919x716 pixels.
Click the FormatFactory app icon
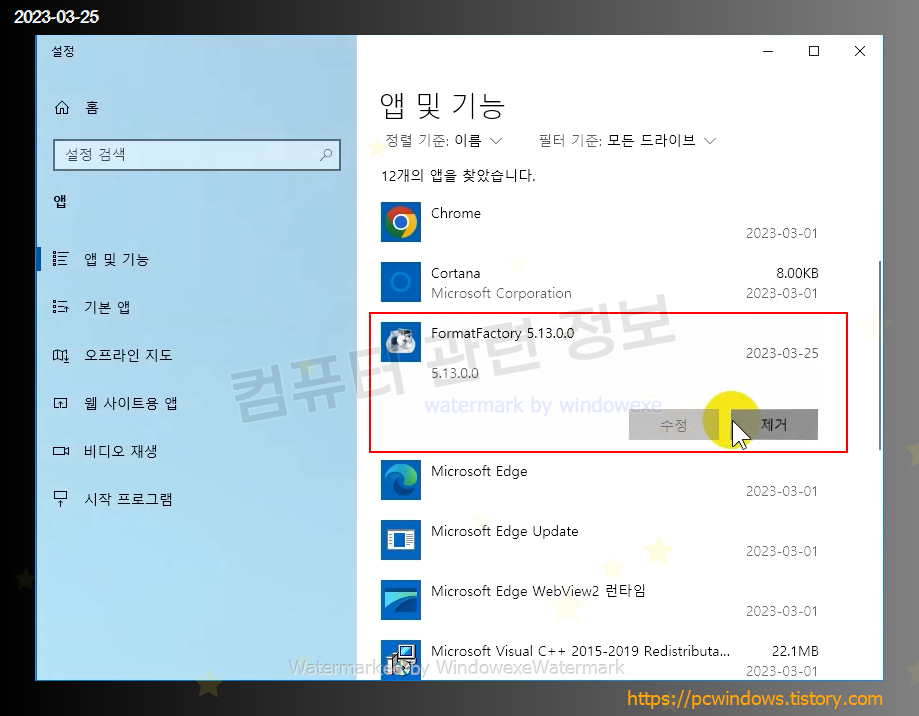[401, 342]
